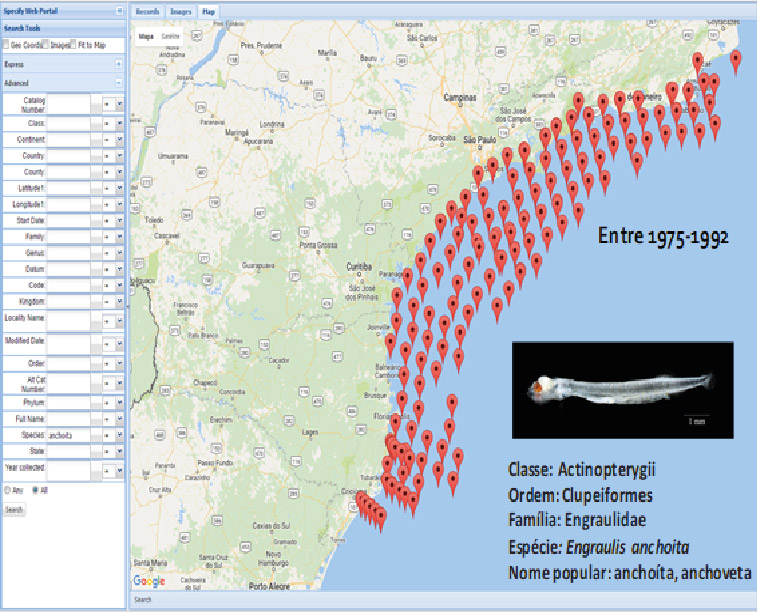Click the County input field
The height and width of the screenshot is (612, 759).
[69, 172]
